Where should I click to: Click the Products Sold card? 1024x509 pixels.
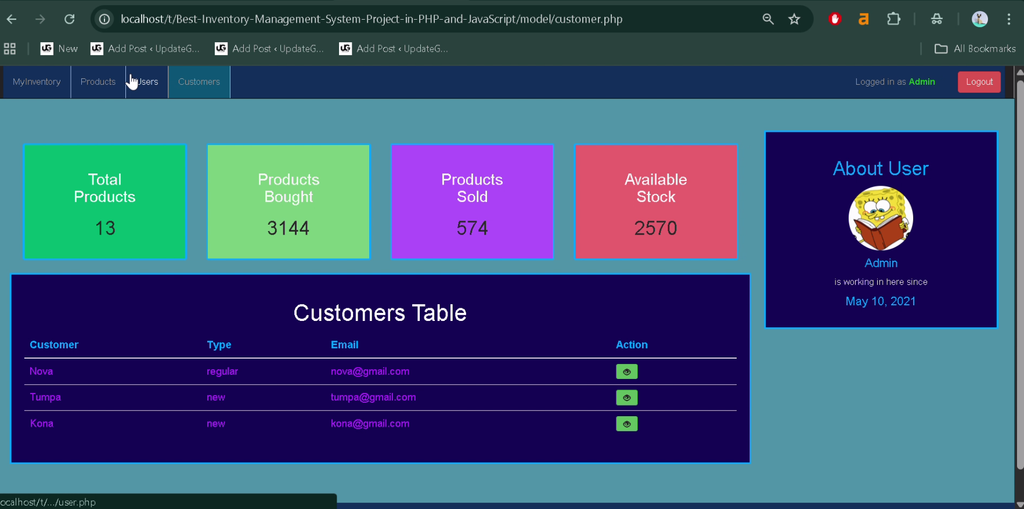point(472,201)
